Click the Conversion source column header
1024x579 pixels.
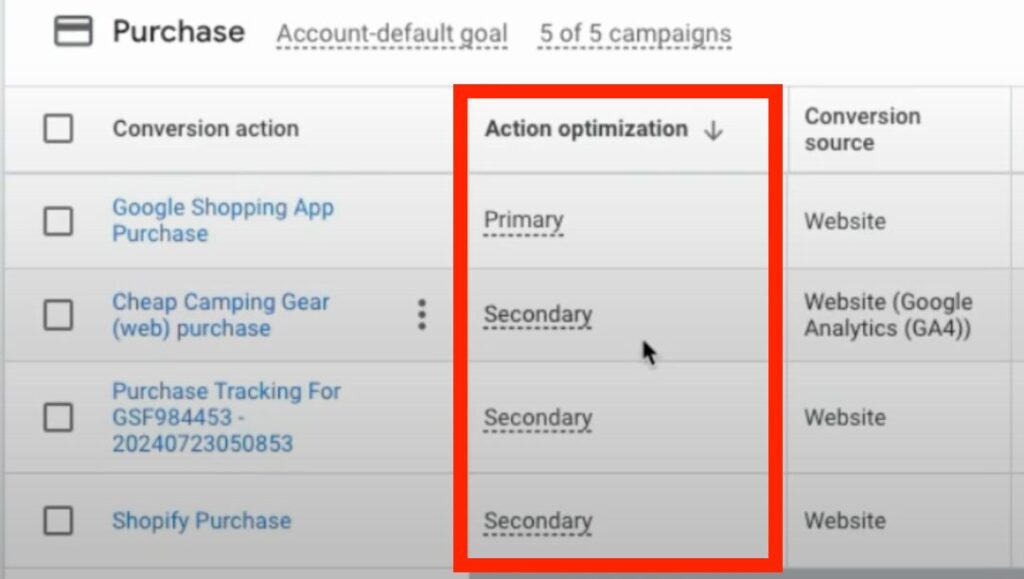(x=862, y=129)
